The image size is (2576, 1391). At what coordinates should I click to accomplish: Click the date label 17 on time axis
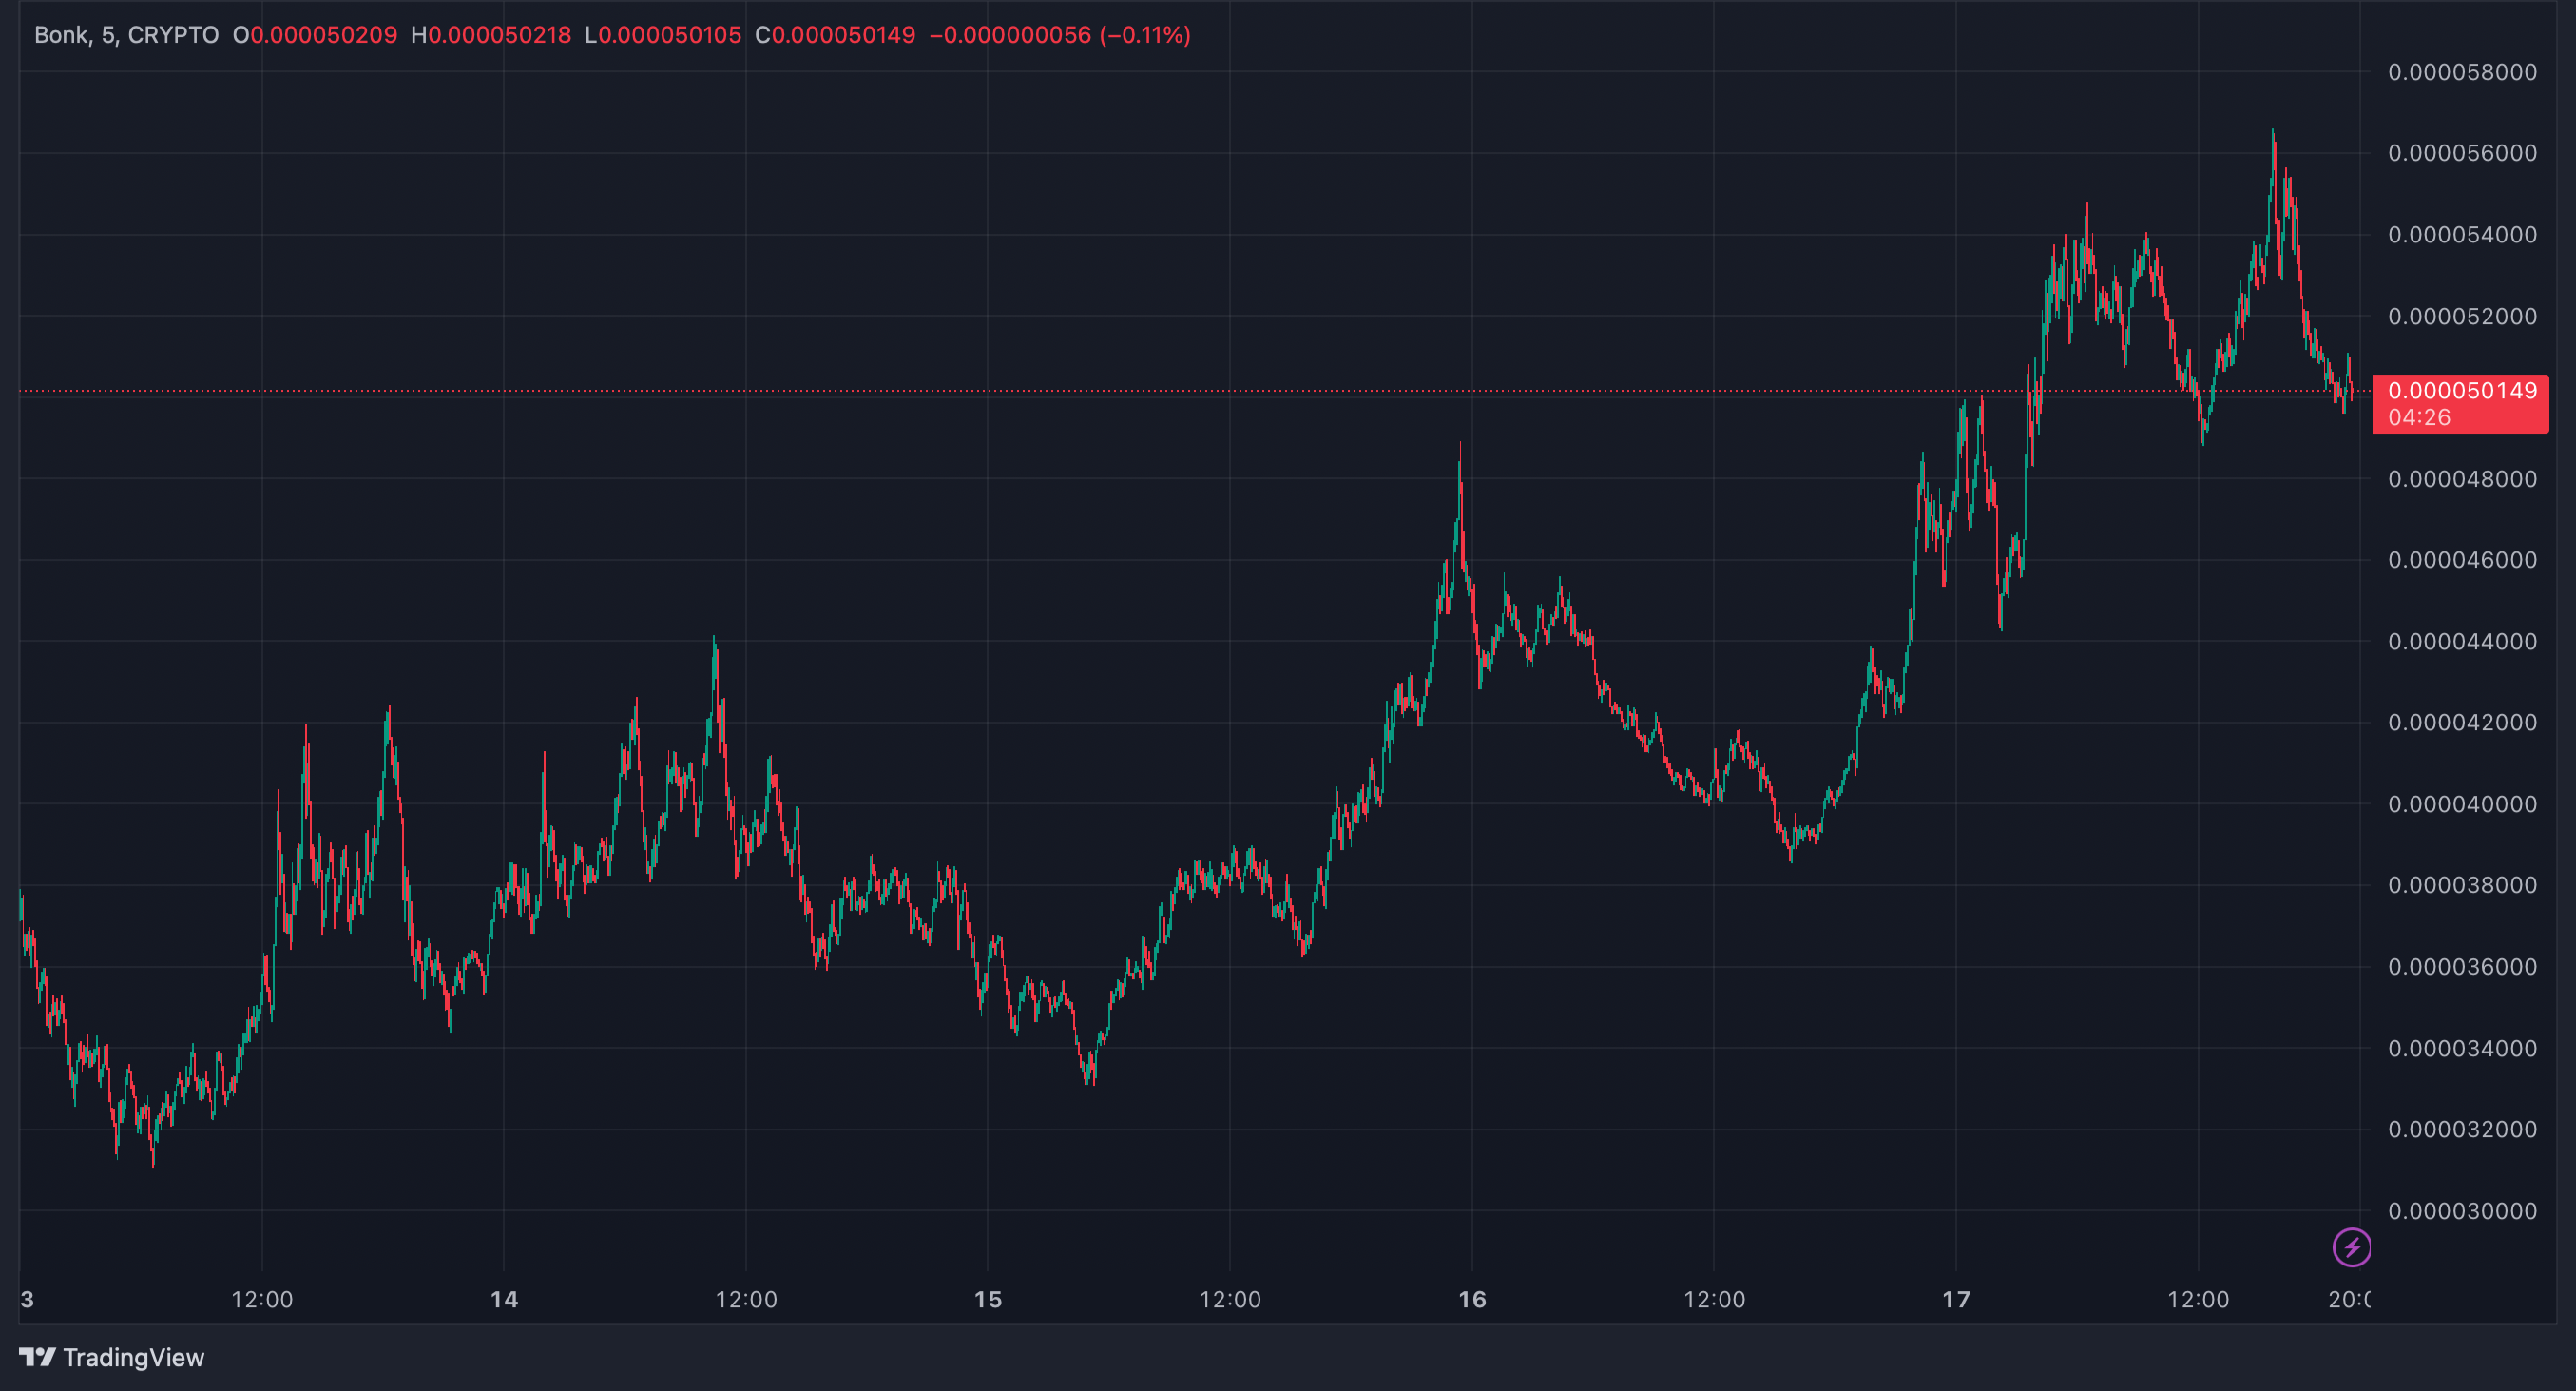click(x=1956, y=1299)
